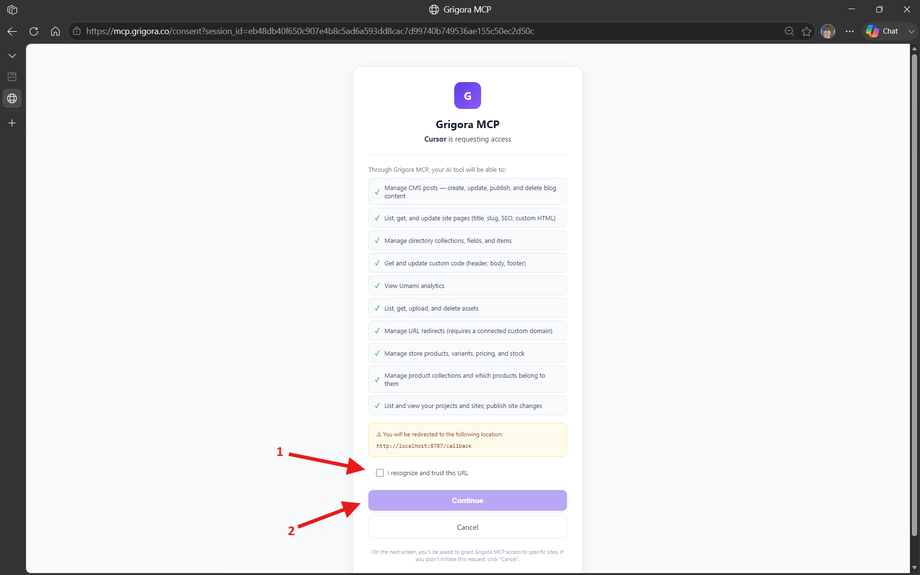Expand the sidebar chevron-down icon

[x=12, y=56]
